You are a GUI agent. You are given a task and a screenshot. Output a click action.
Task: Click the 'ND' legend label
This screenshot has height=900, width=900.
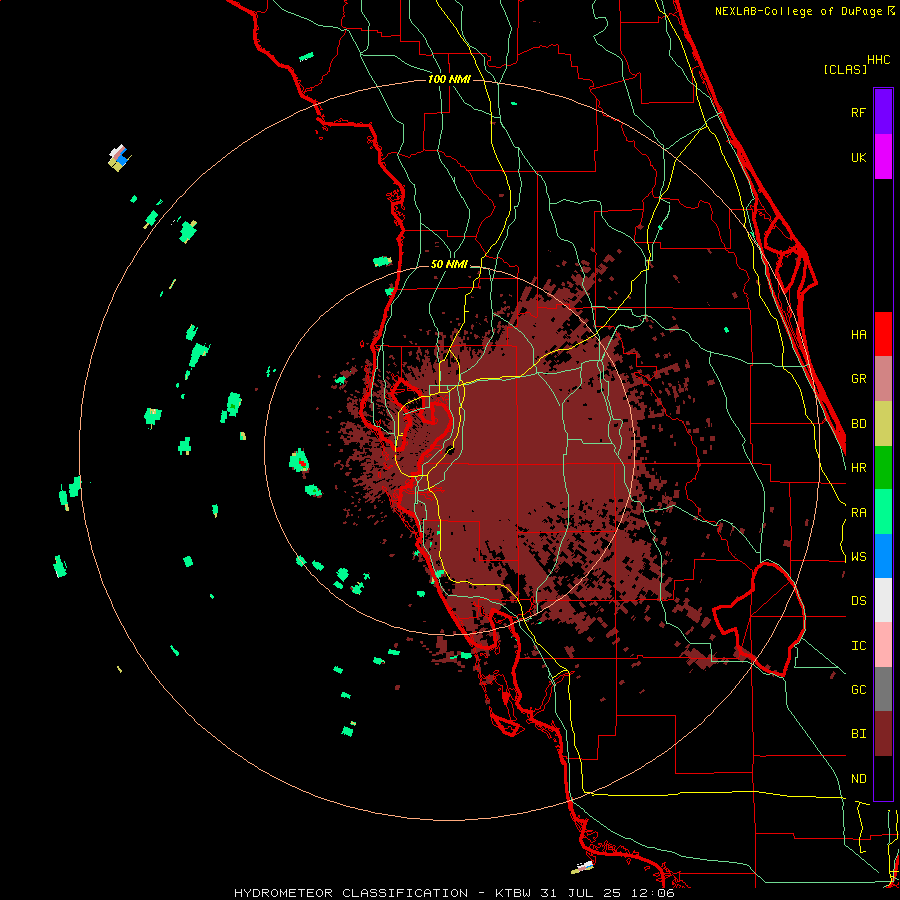click(858, 779)
